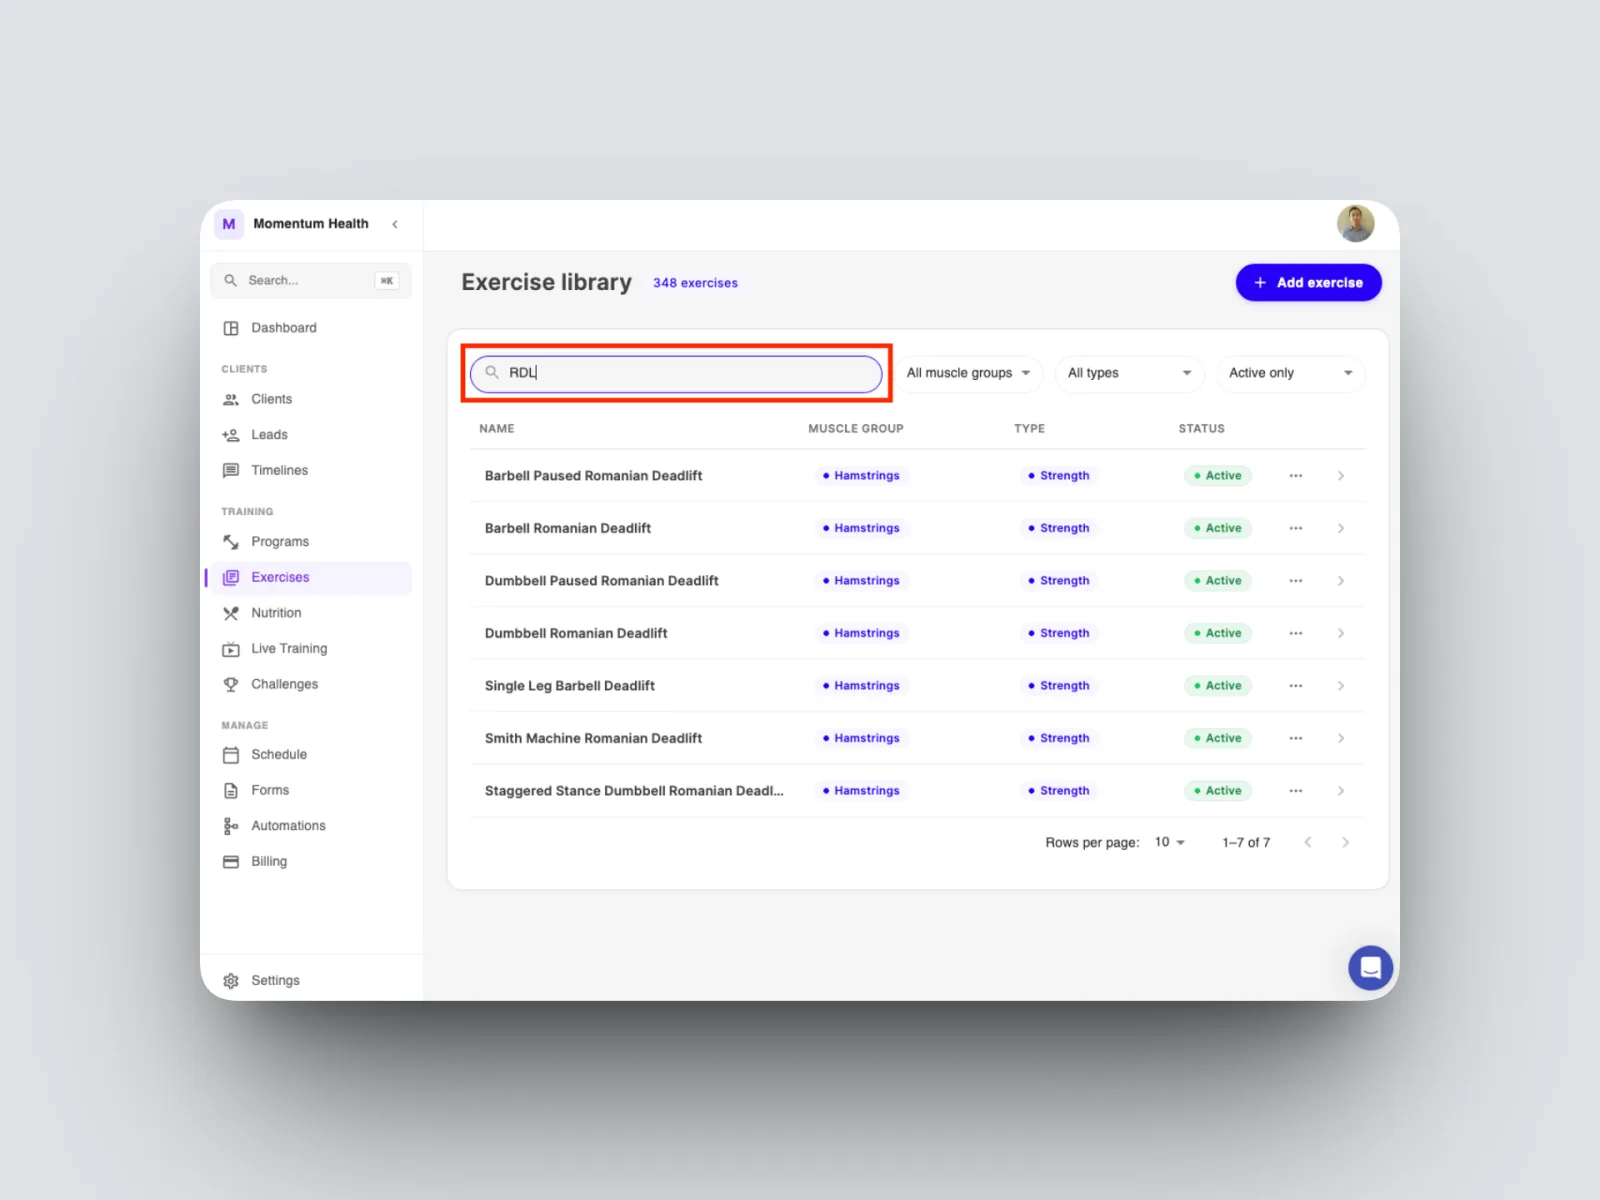The width and height of the screenshot is (1600, 1200).
Task: Change rows per page dropdown
Action: point(1169,842)
